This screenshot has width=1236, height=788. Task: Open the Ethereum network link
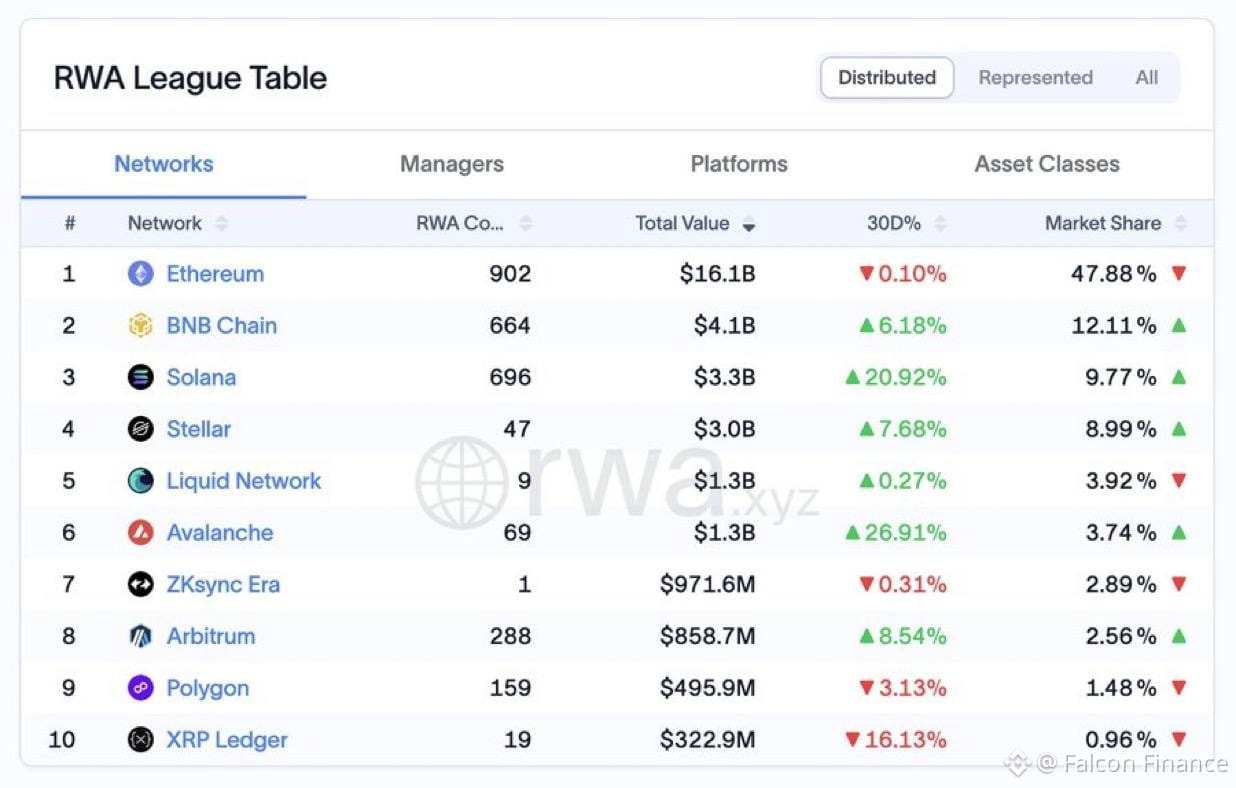coord(215,274)
